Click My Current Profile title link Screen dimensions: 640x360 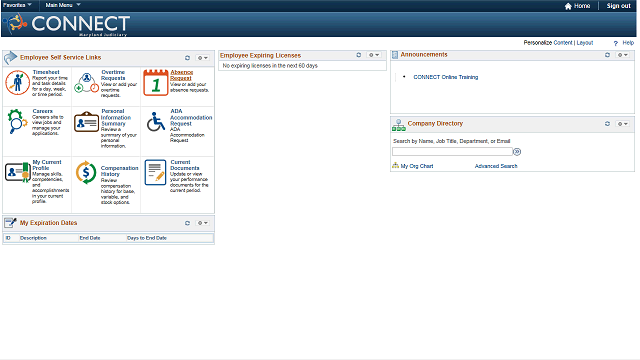47,165
